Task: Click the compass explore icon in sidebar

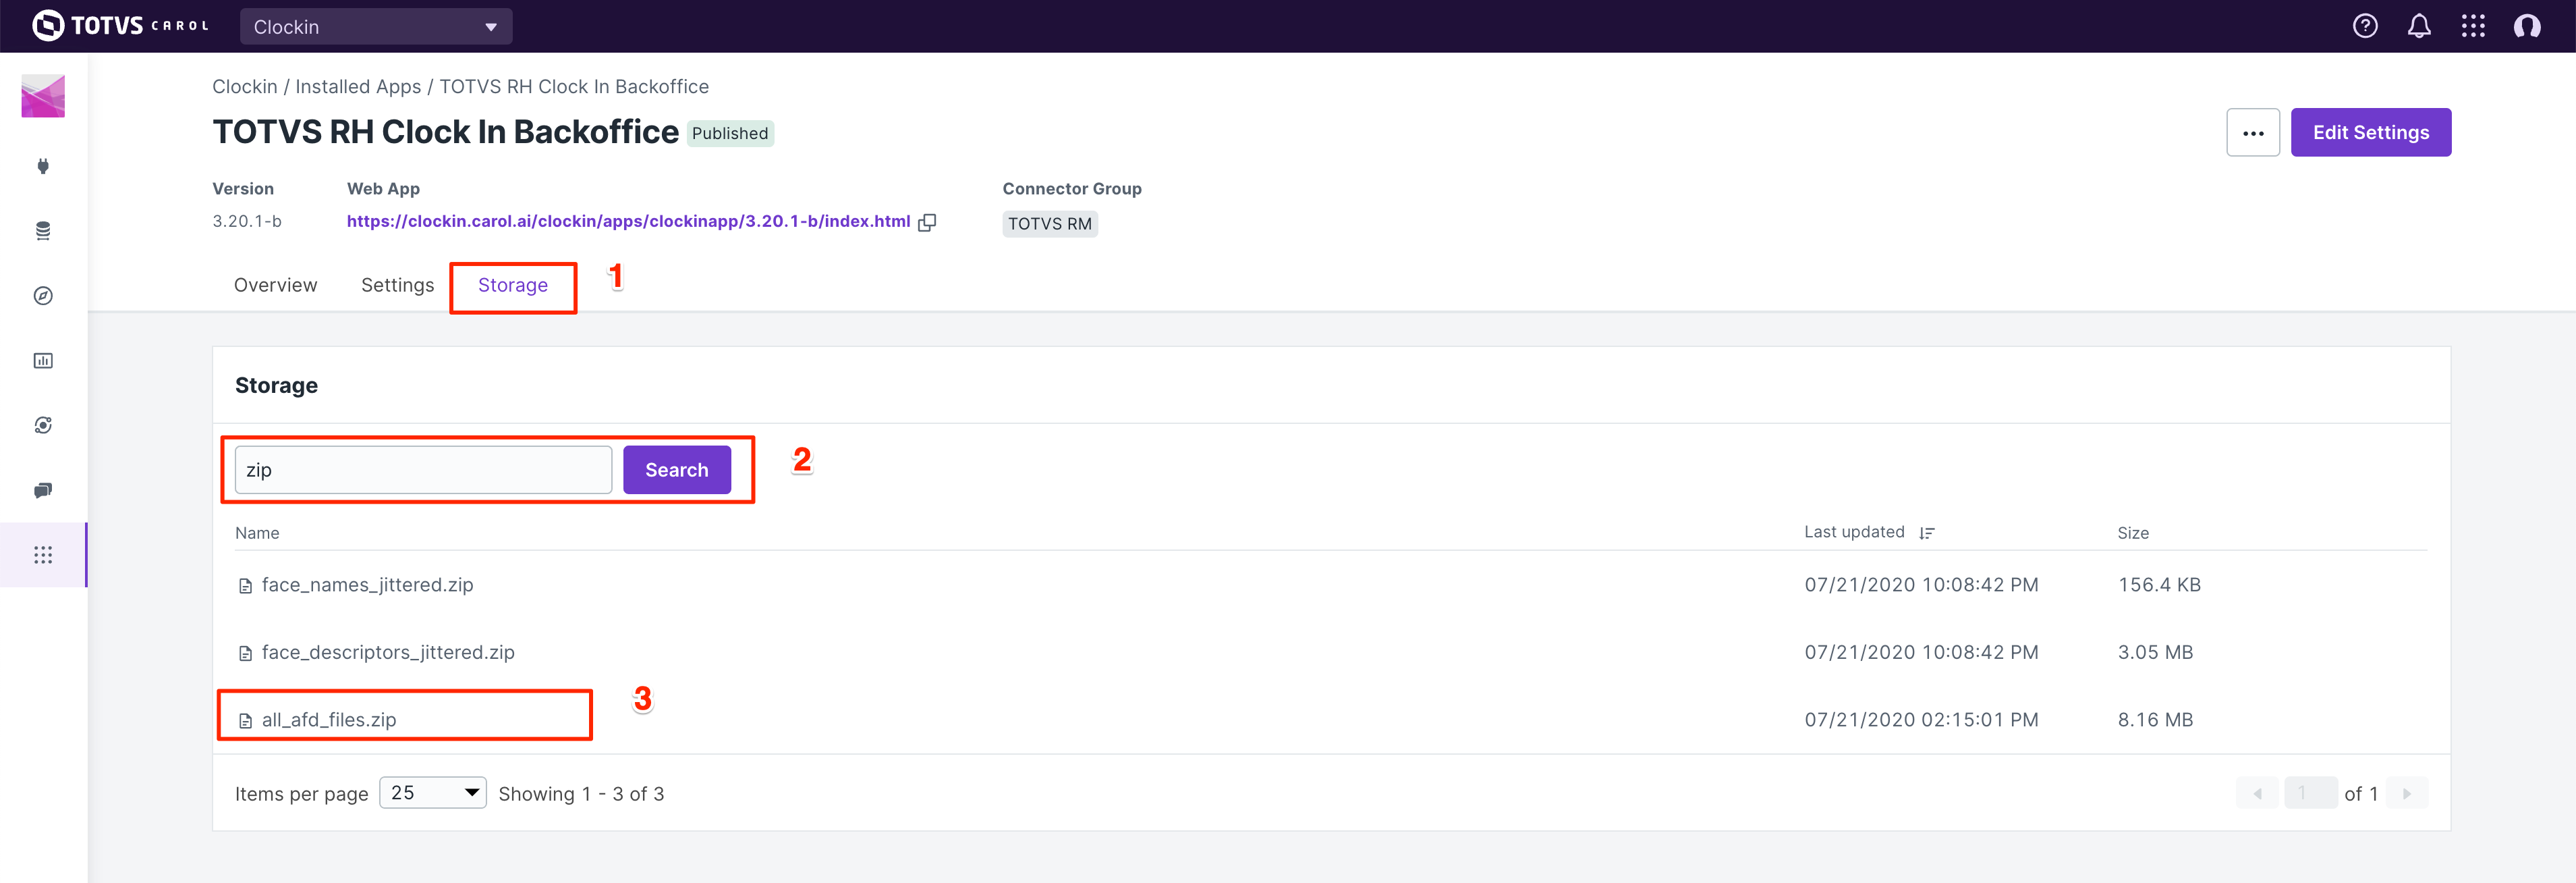Action: tap(43, 296)
